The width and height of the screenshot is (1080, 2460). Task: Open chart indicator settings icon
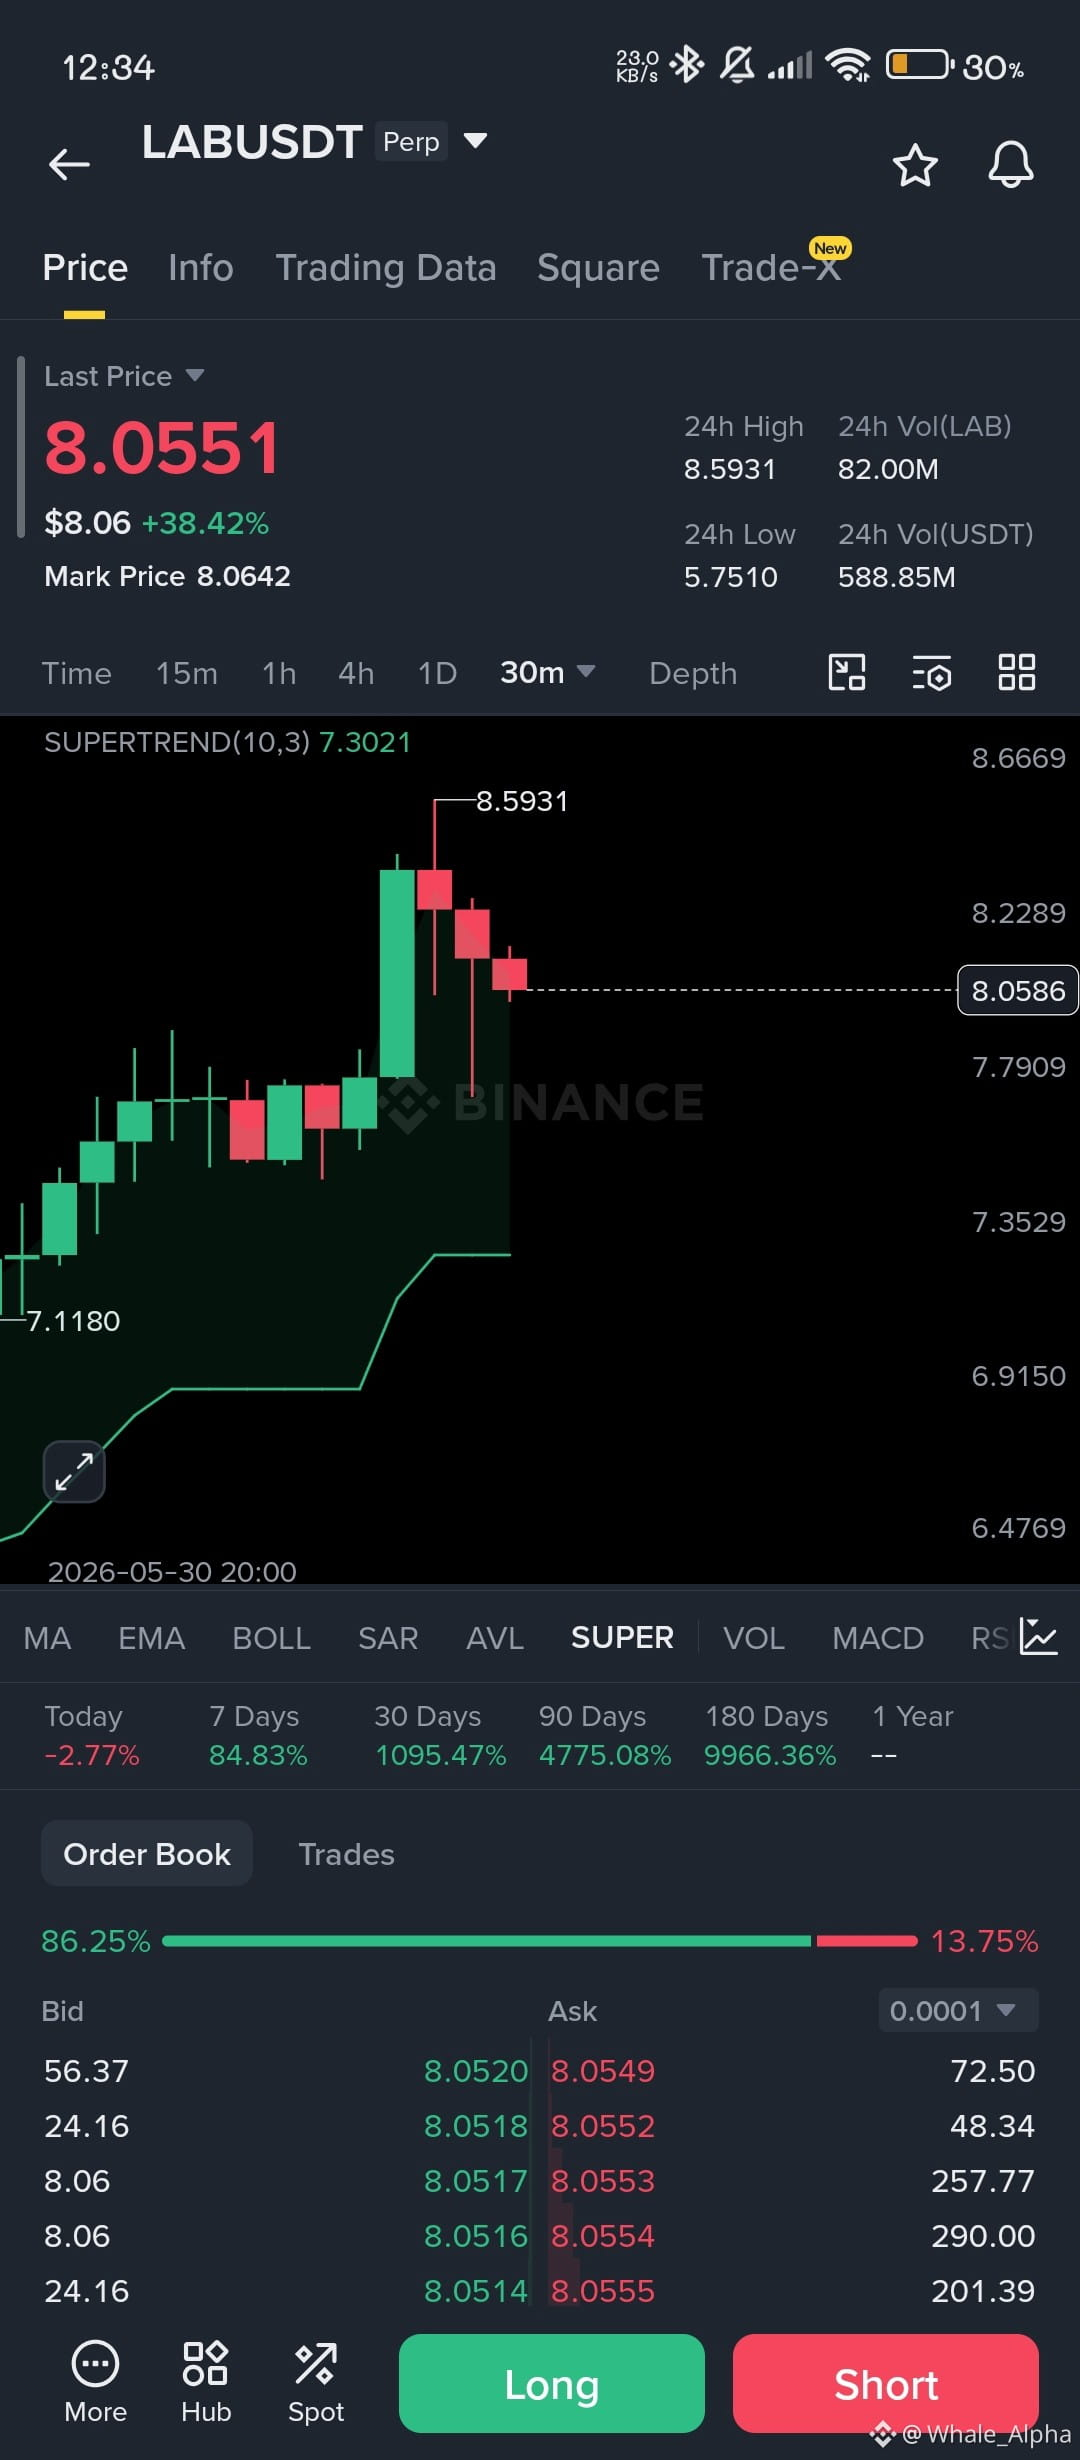tap(932, 672)
